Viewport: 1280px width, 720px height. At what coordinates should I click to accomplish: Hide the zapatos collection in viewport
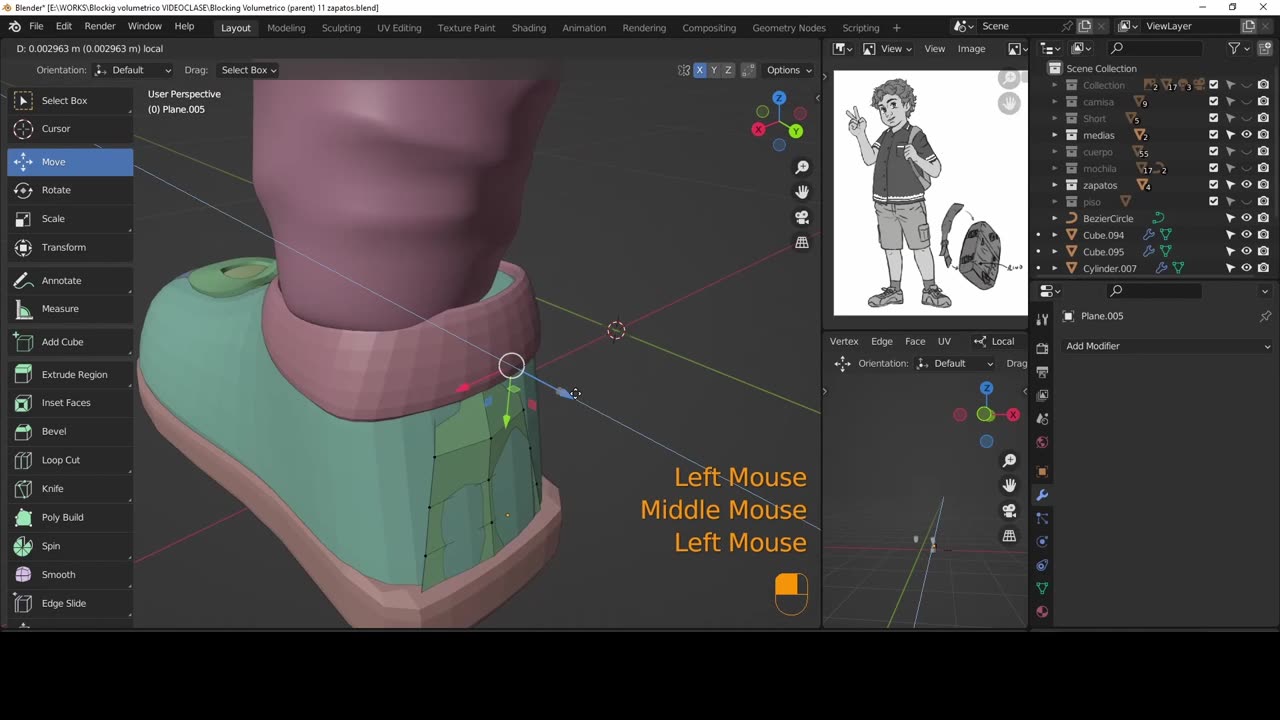click(x=1247, y=185)
